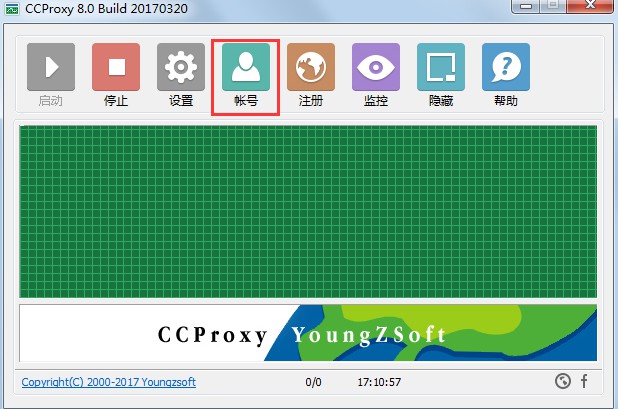Click the green traffic monitor graph
The image size is (618, 409).
[308, 212]
